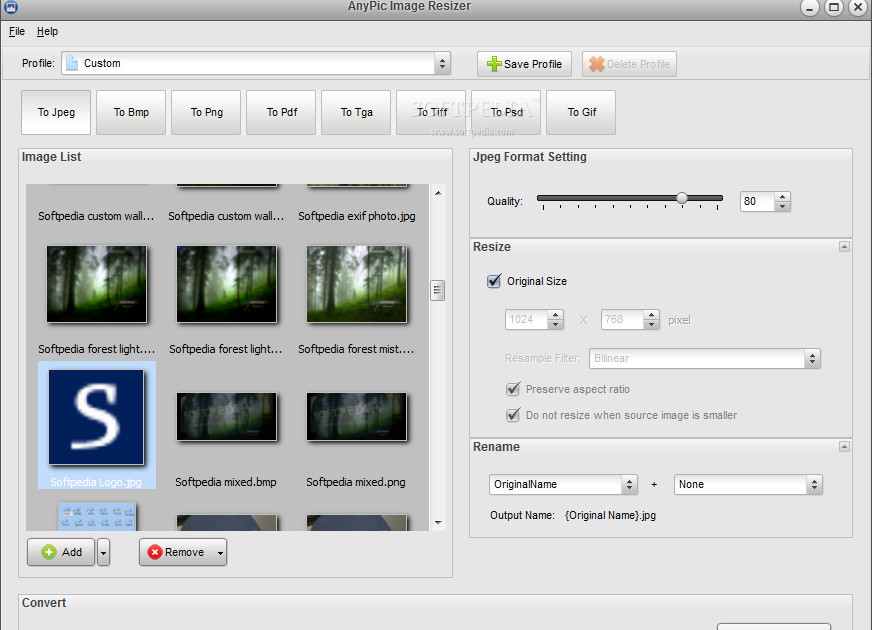872x630 pixels.
Task: Click the height field showing 768
Action: click(x=622, y=320)
